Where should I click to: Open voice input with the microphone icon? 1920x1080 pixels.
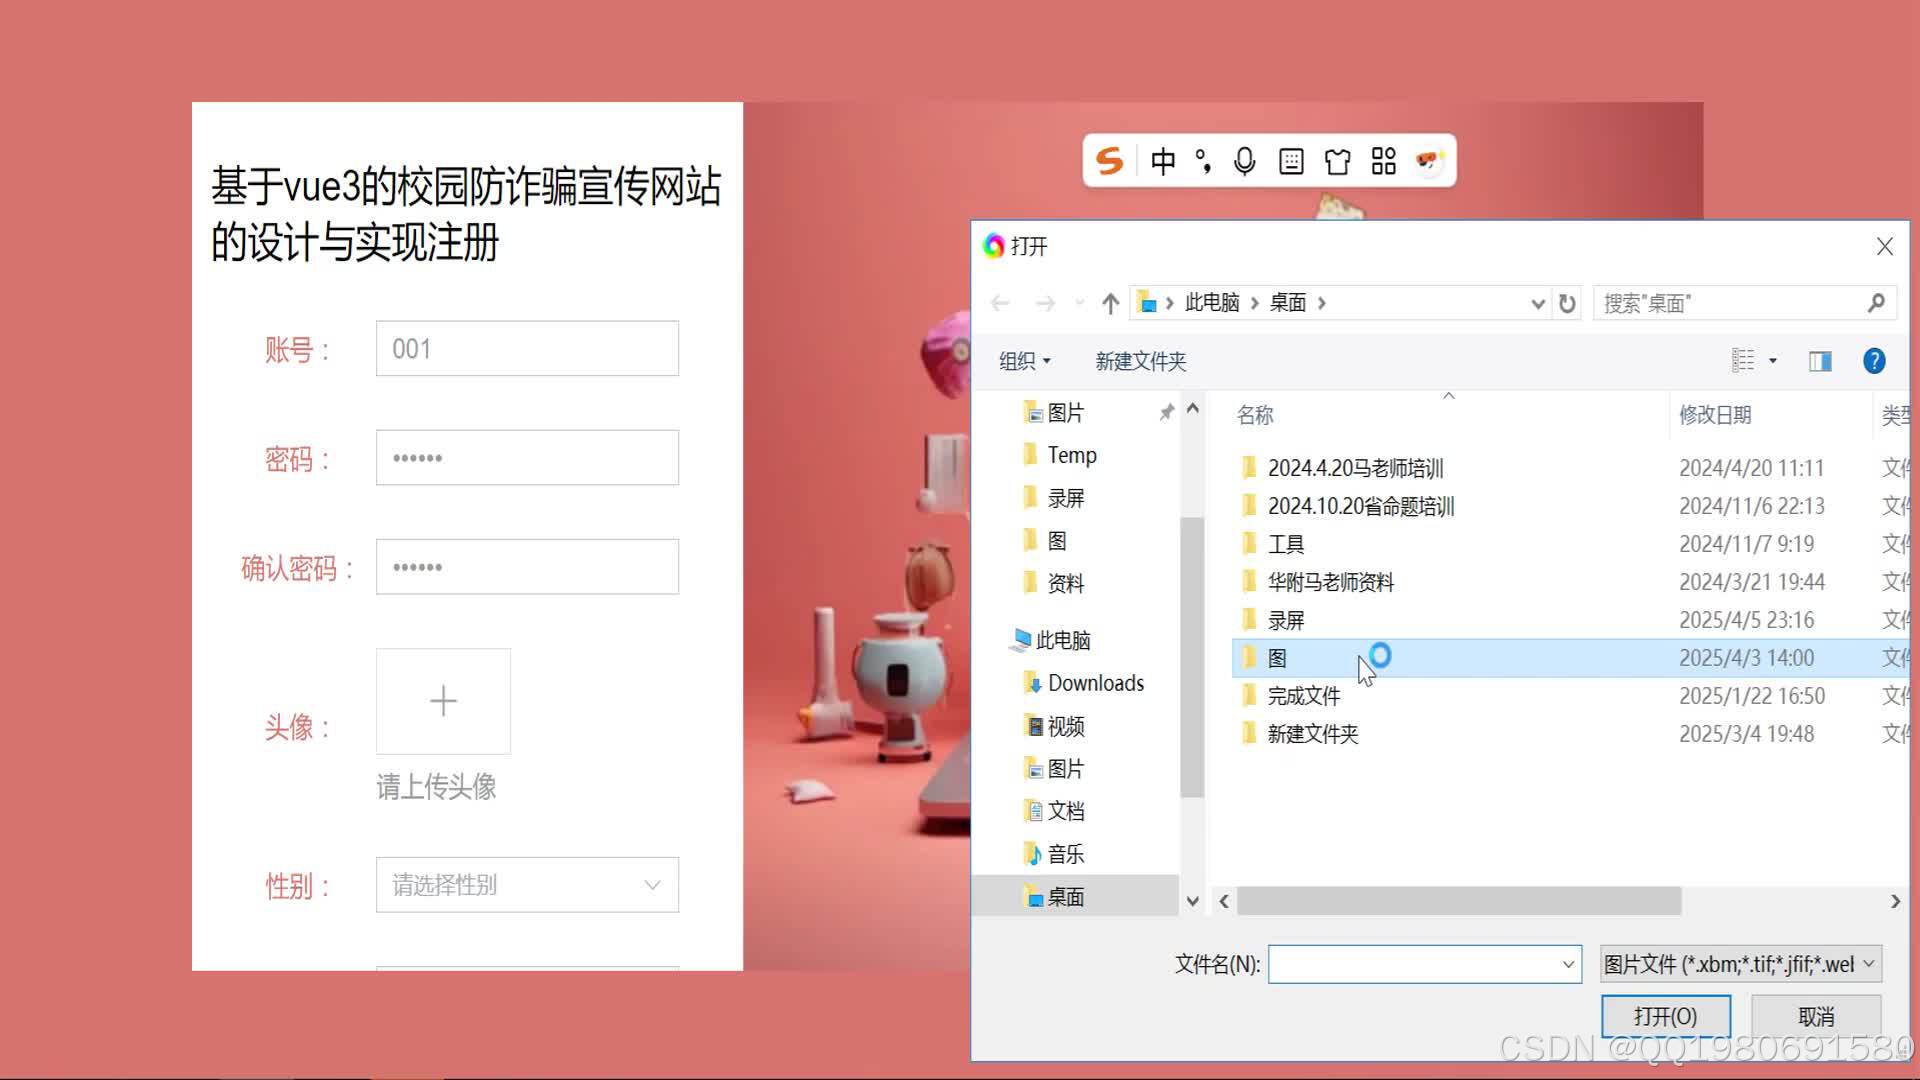point(1244,161)
